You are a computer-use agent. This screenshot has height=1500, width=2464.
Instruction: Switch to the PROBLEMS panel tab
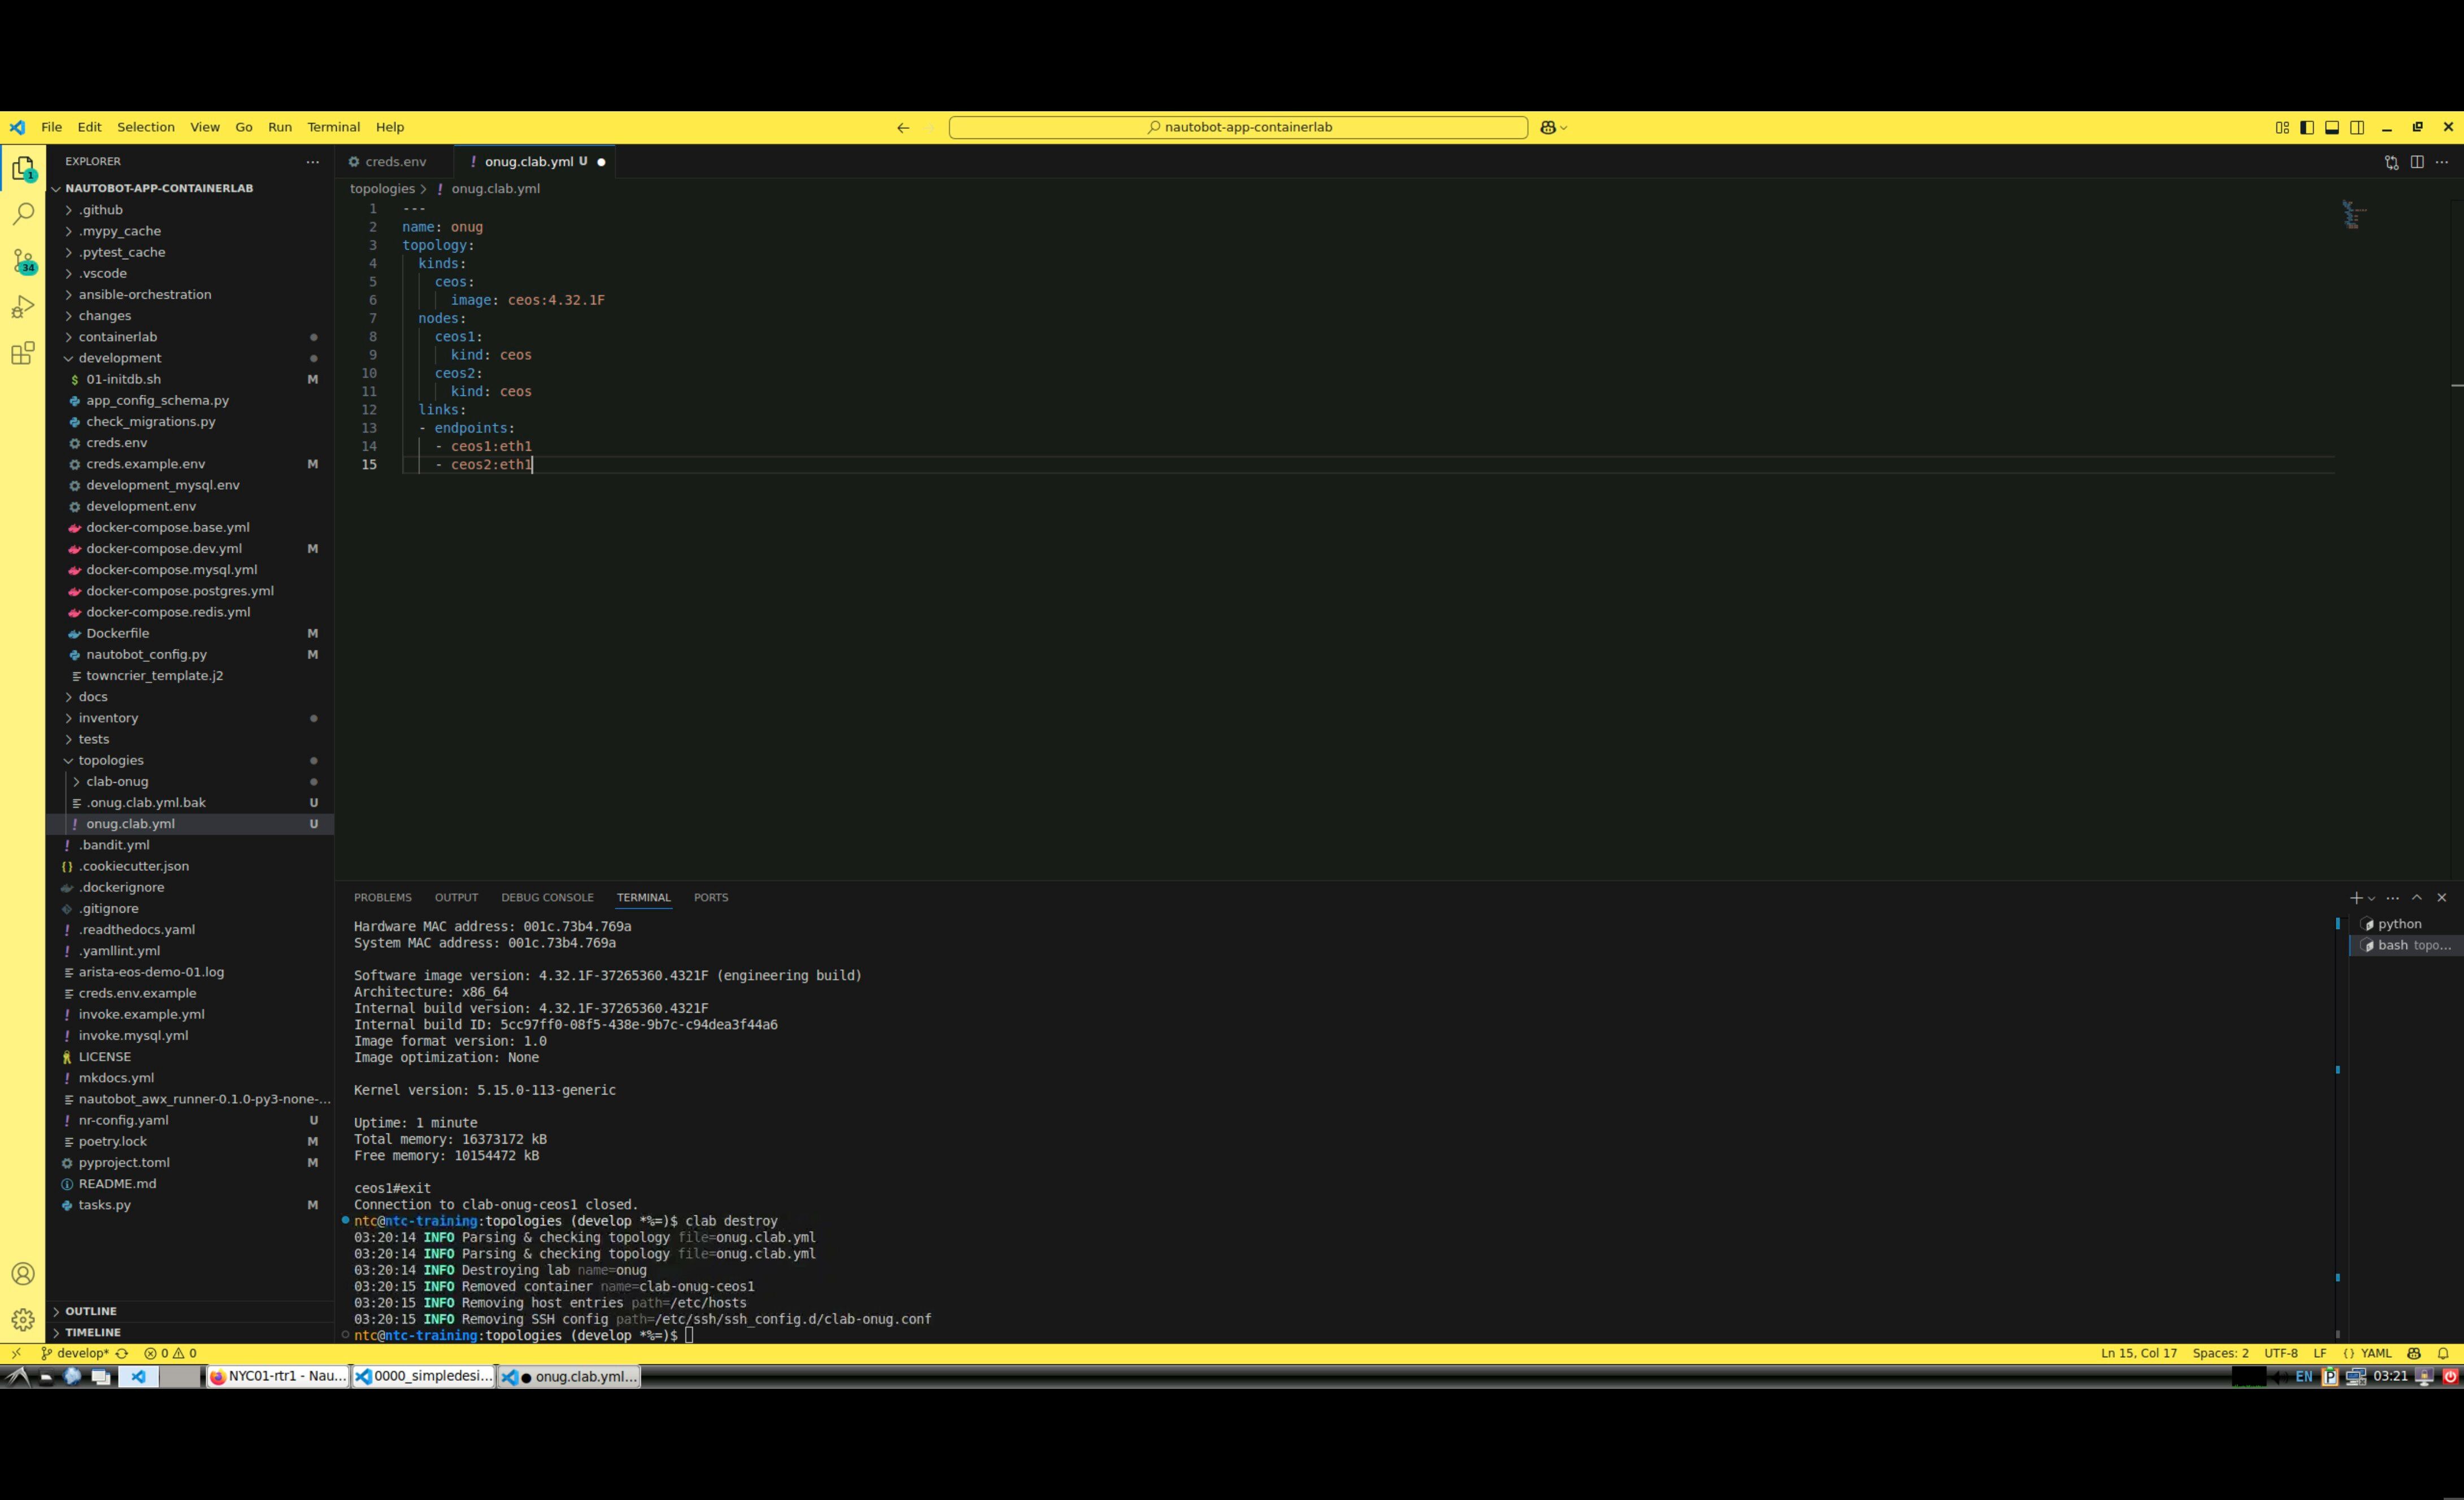[382, 897]
